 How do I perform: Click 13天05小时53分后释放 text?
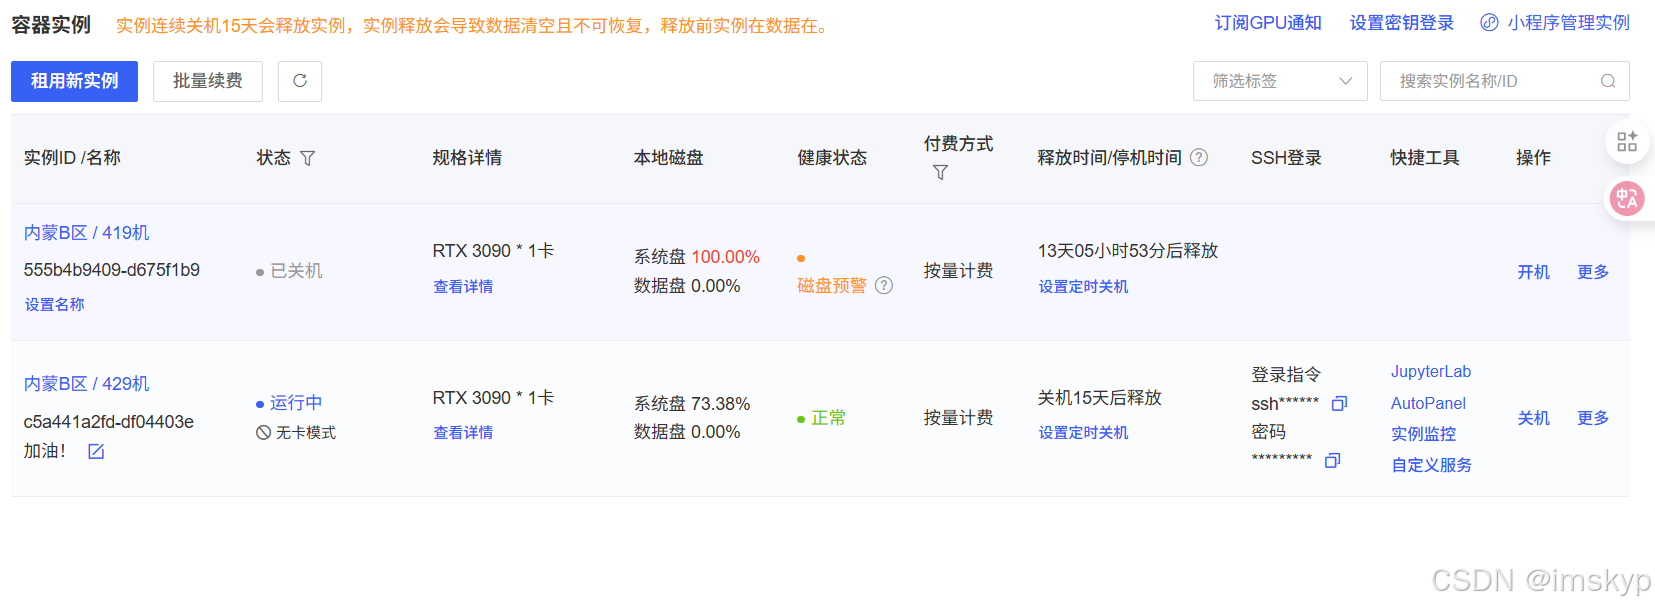pos(1128,251)
